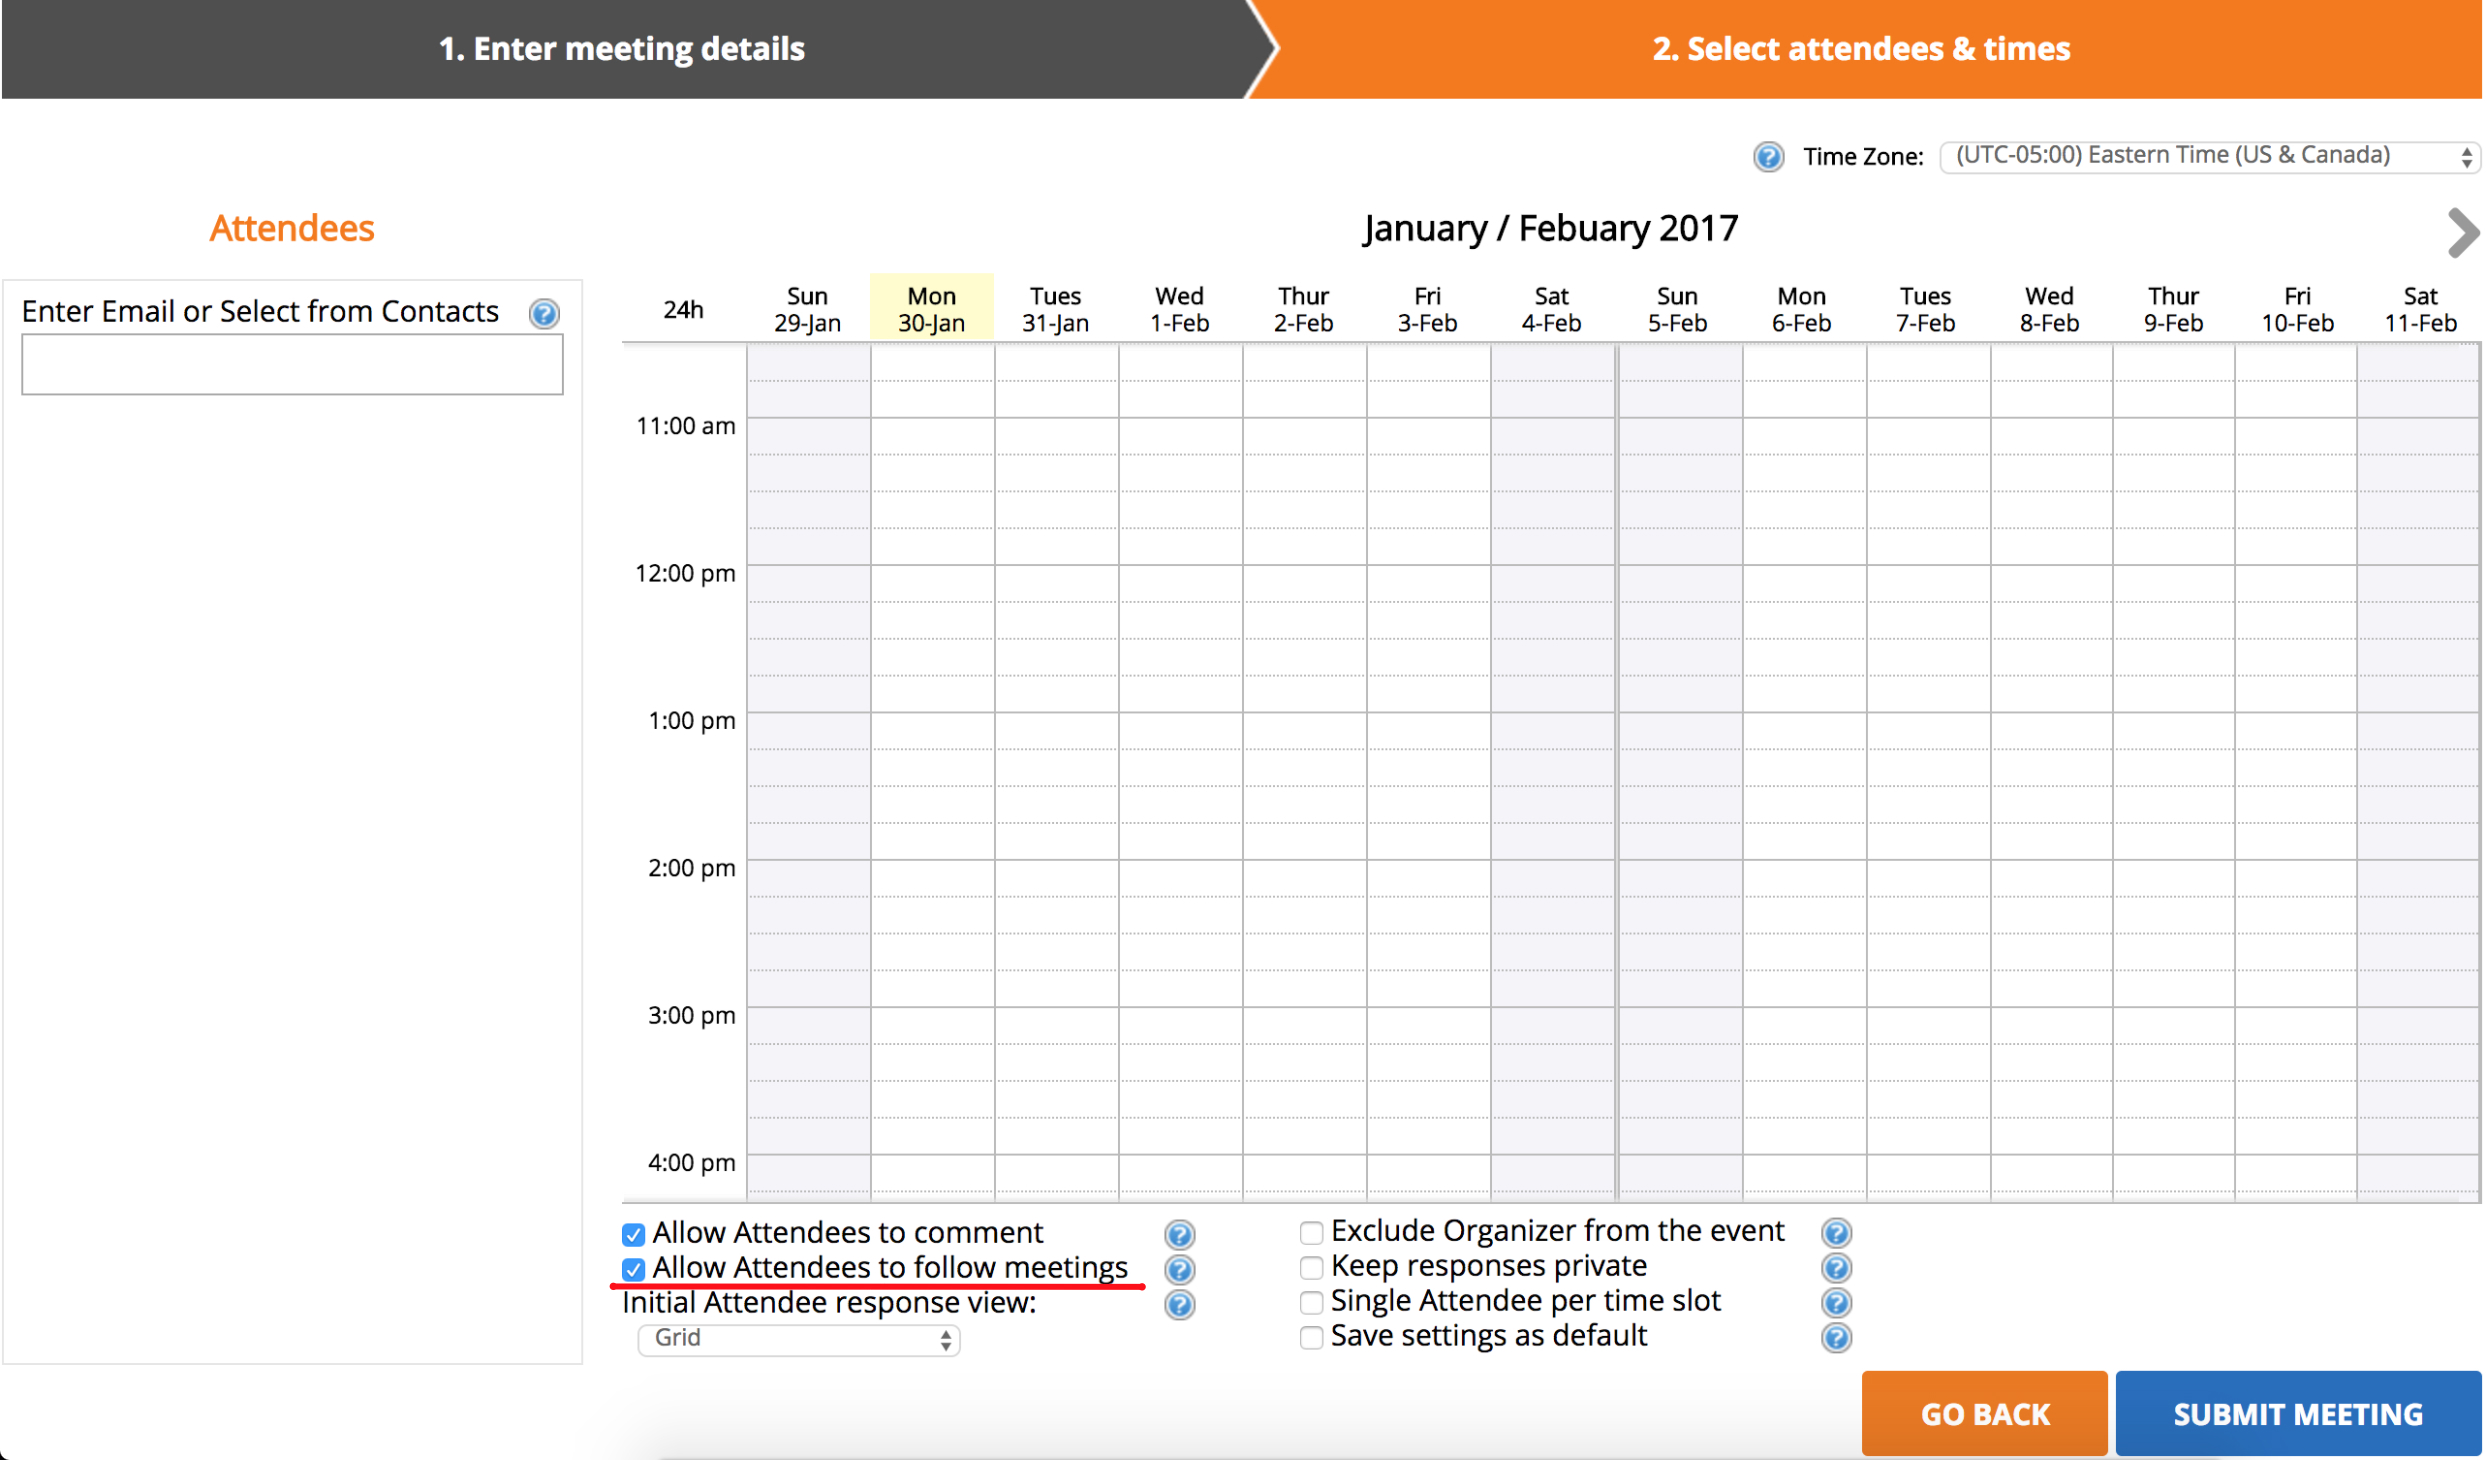Open the Grid response view dropdown
Screen dimensions: 2486x1460
click(799, 1339)
